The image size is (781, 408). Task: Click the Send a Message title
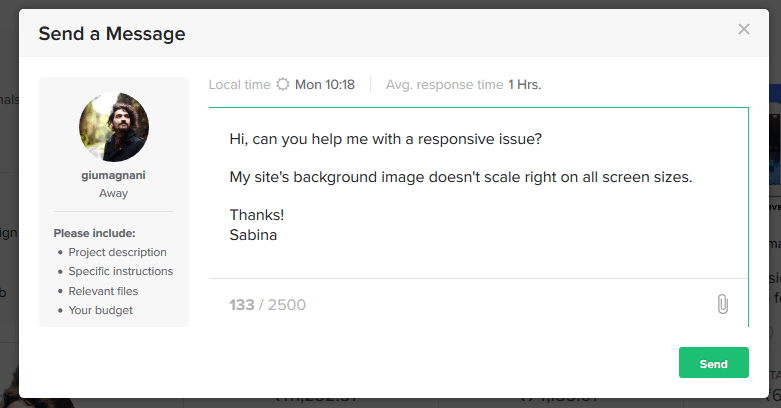112,34
